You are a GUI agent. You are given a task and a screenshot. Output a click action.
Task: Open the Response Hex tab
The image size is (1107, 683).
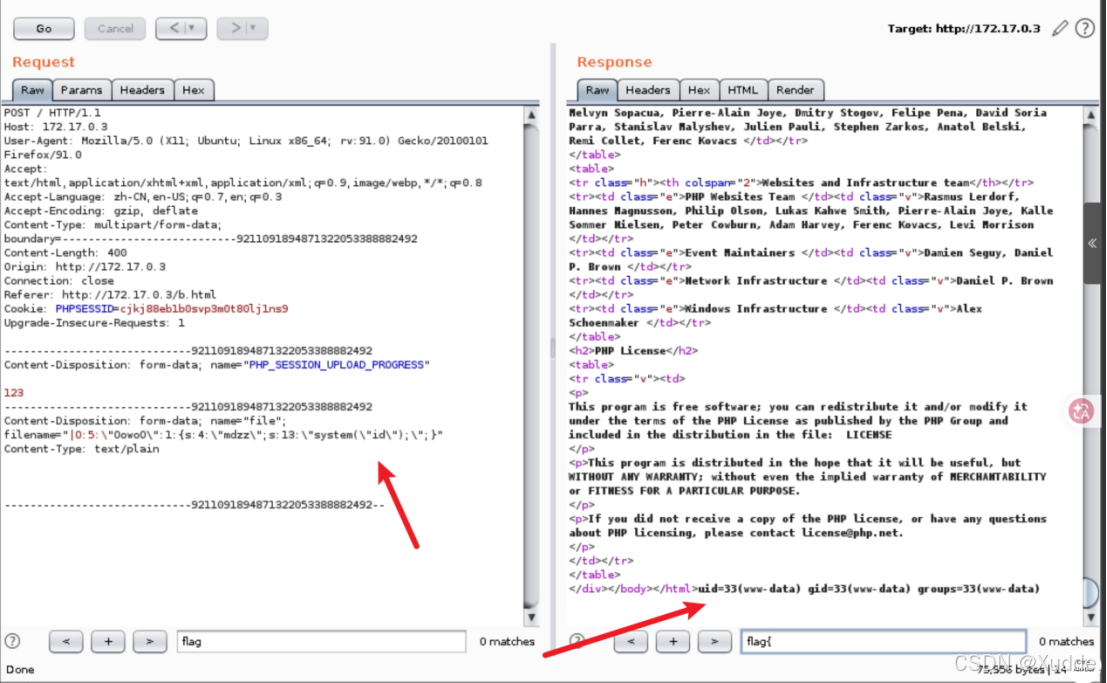pos(698,90)
